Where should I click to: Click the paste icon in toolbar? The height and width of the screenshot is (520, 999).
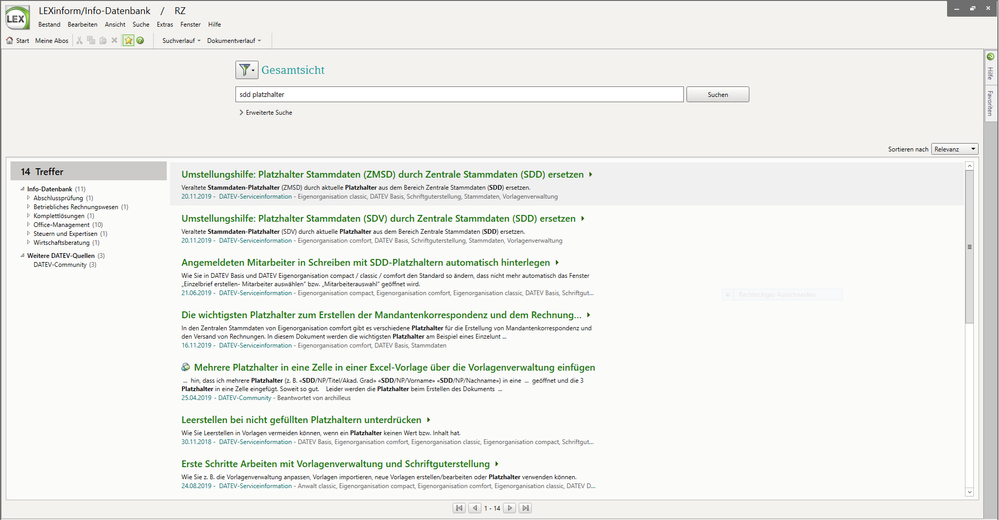(103, 40)
